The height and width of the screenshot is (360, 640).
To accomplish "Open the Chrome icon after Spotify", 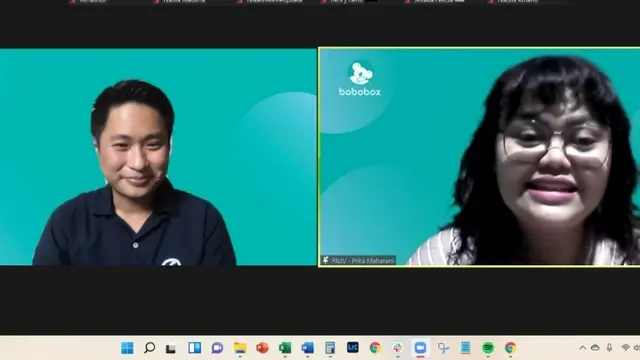I will pyautogui.click(x=510, y=348).
